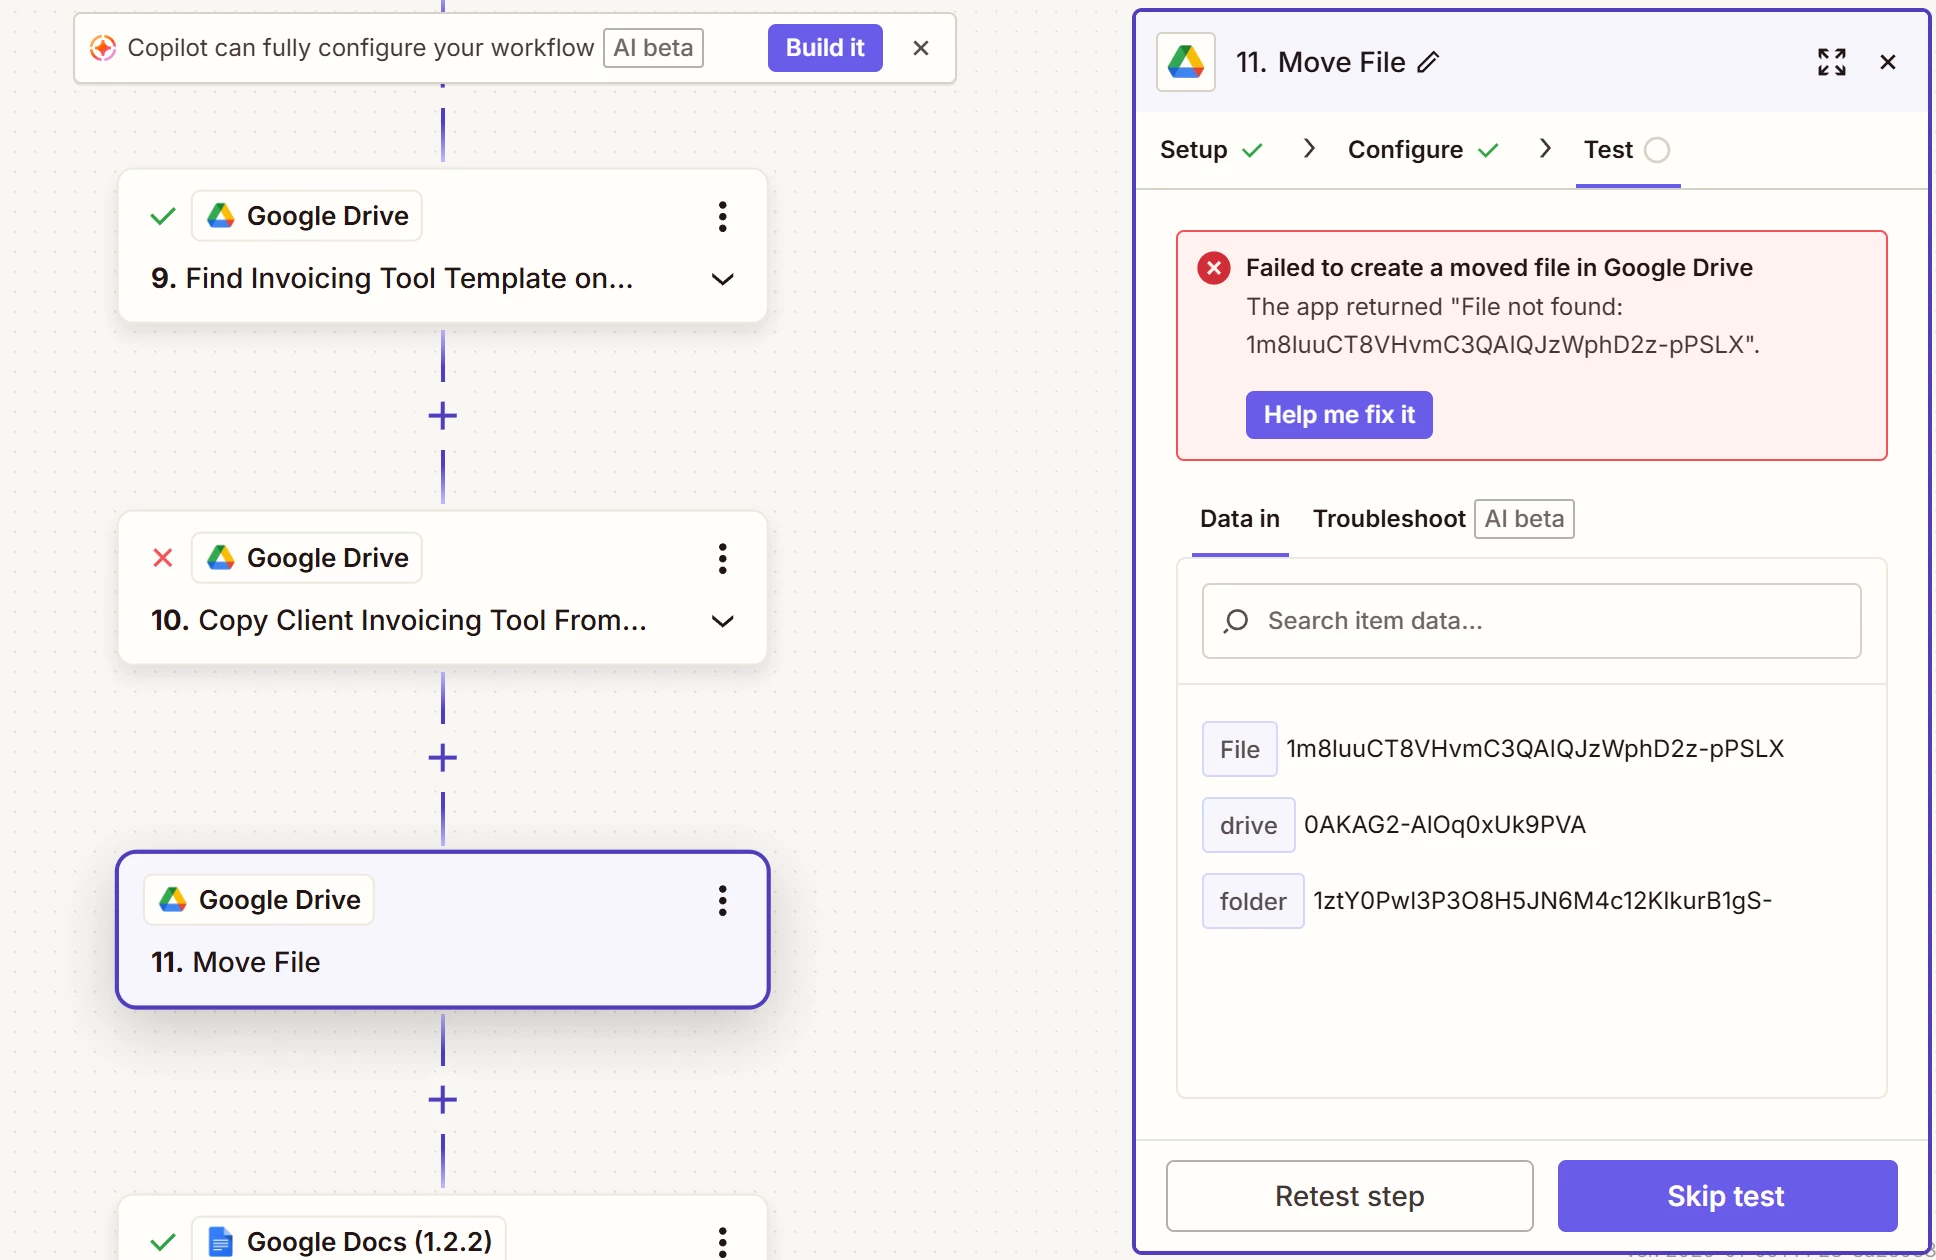The width and height of the screenshot is (1936, 1260).
Task: Click the pencil icon to rename Move File
Action: coord(1428,62)
